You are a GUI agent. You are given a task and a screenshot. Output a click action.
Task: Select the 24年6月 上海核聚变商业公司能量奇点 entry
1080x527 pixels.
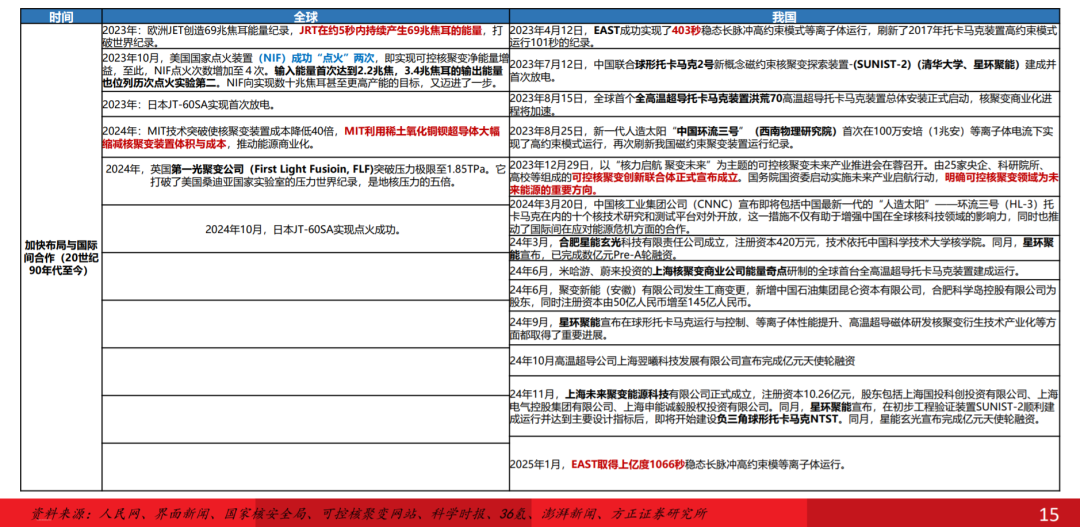(784, 271)
